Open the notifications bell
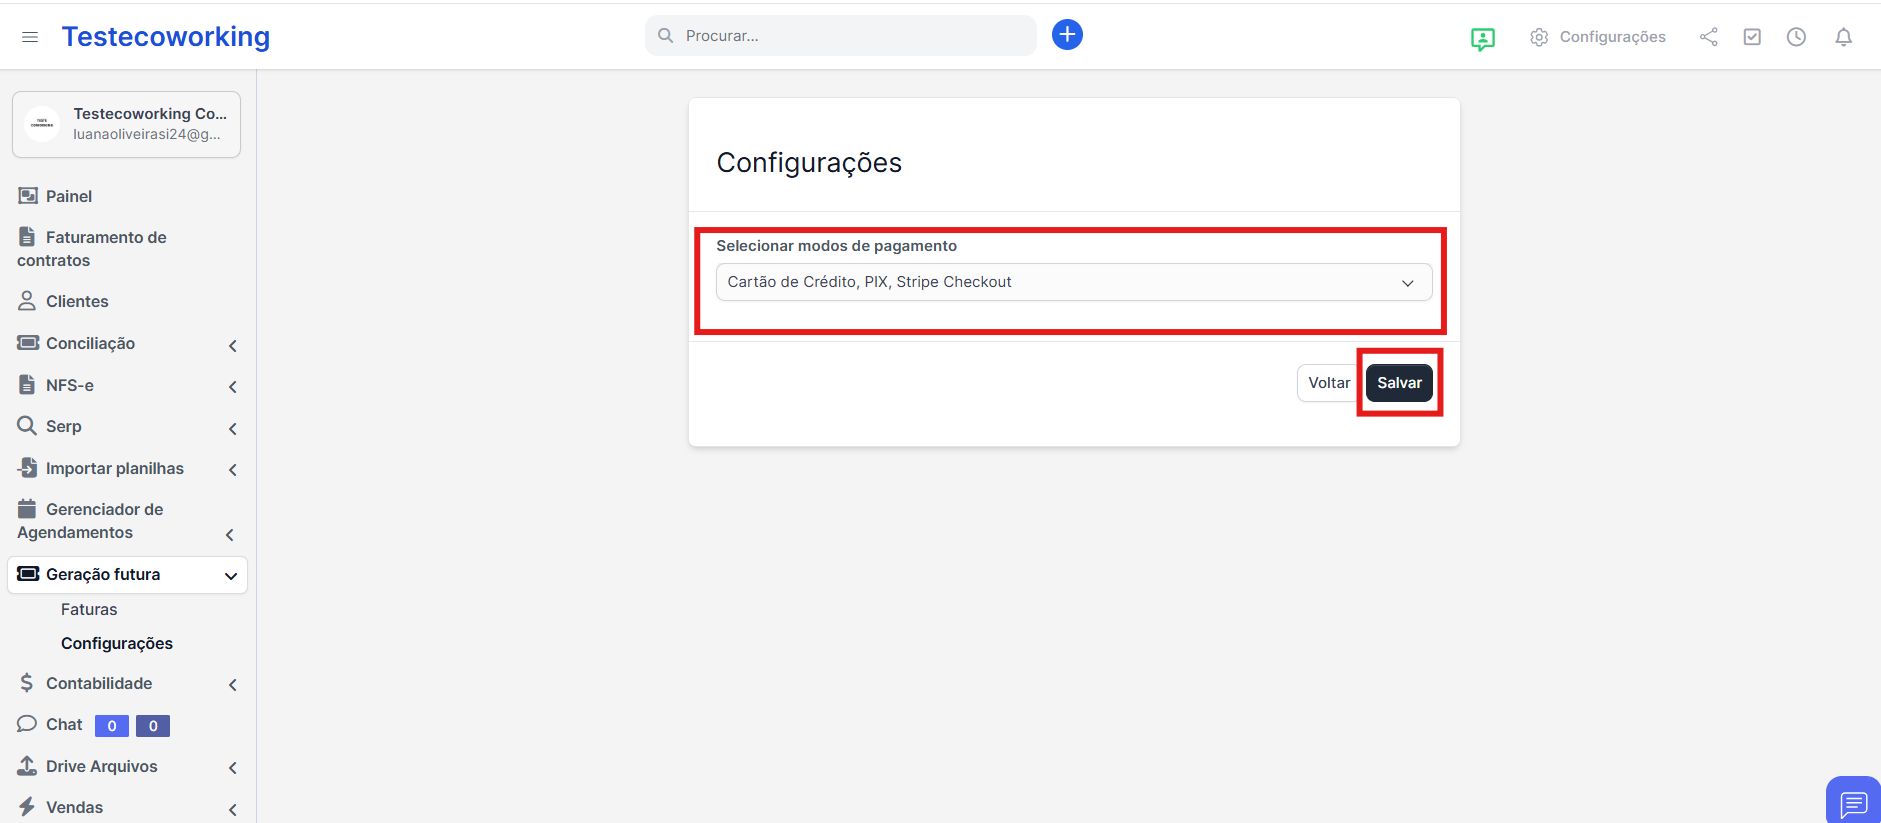The width and height of the screenshot is (1881, 823). point(1843,37)
